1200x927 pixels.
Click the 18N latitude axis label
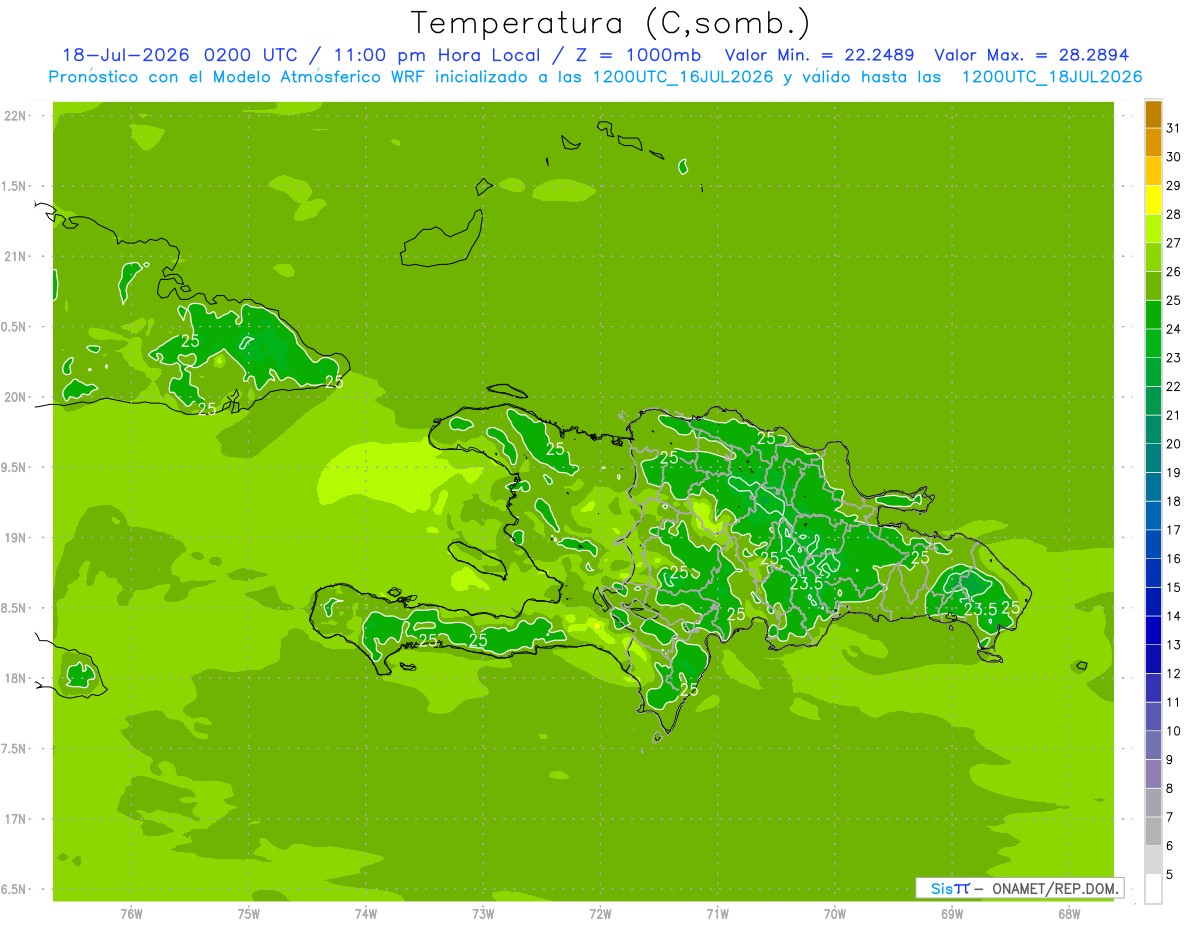click(x=17, y=678)
